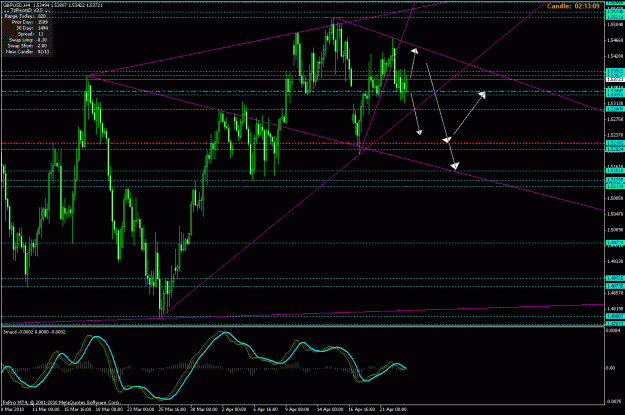Viewport: 625px width, 415px height.
Task: Click the '6 Apr 16:00' date label
Action: point(265,409)
